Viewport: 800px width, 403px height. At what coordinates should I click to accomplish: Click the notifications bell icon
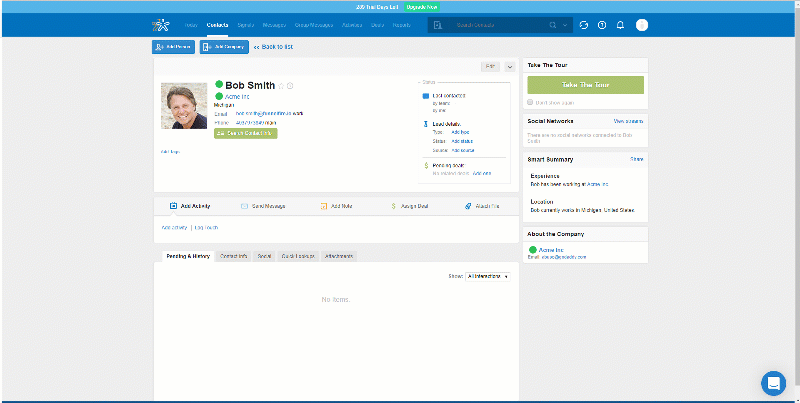(x=620, y=25)
